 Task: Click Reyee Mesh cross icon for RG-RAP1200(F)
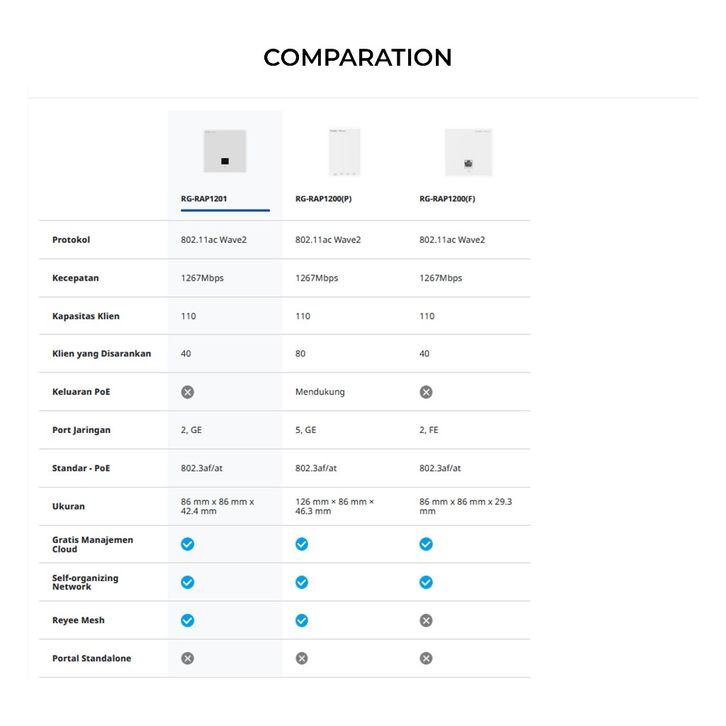tap(426, 620)
